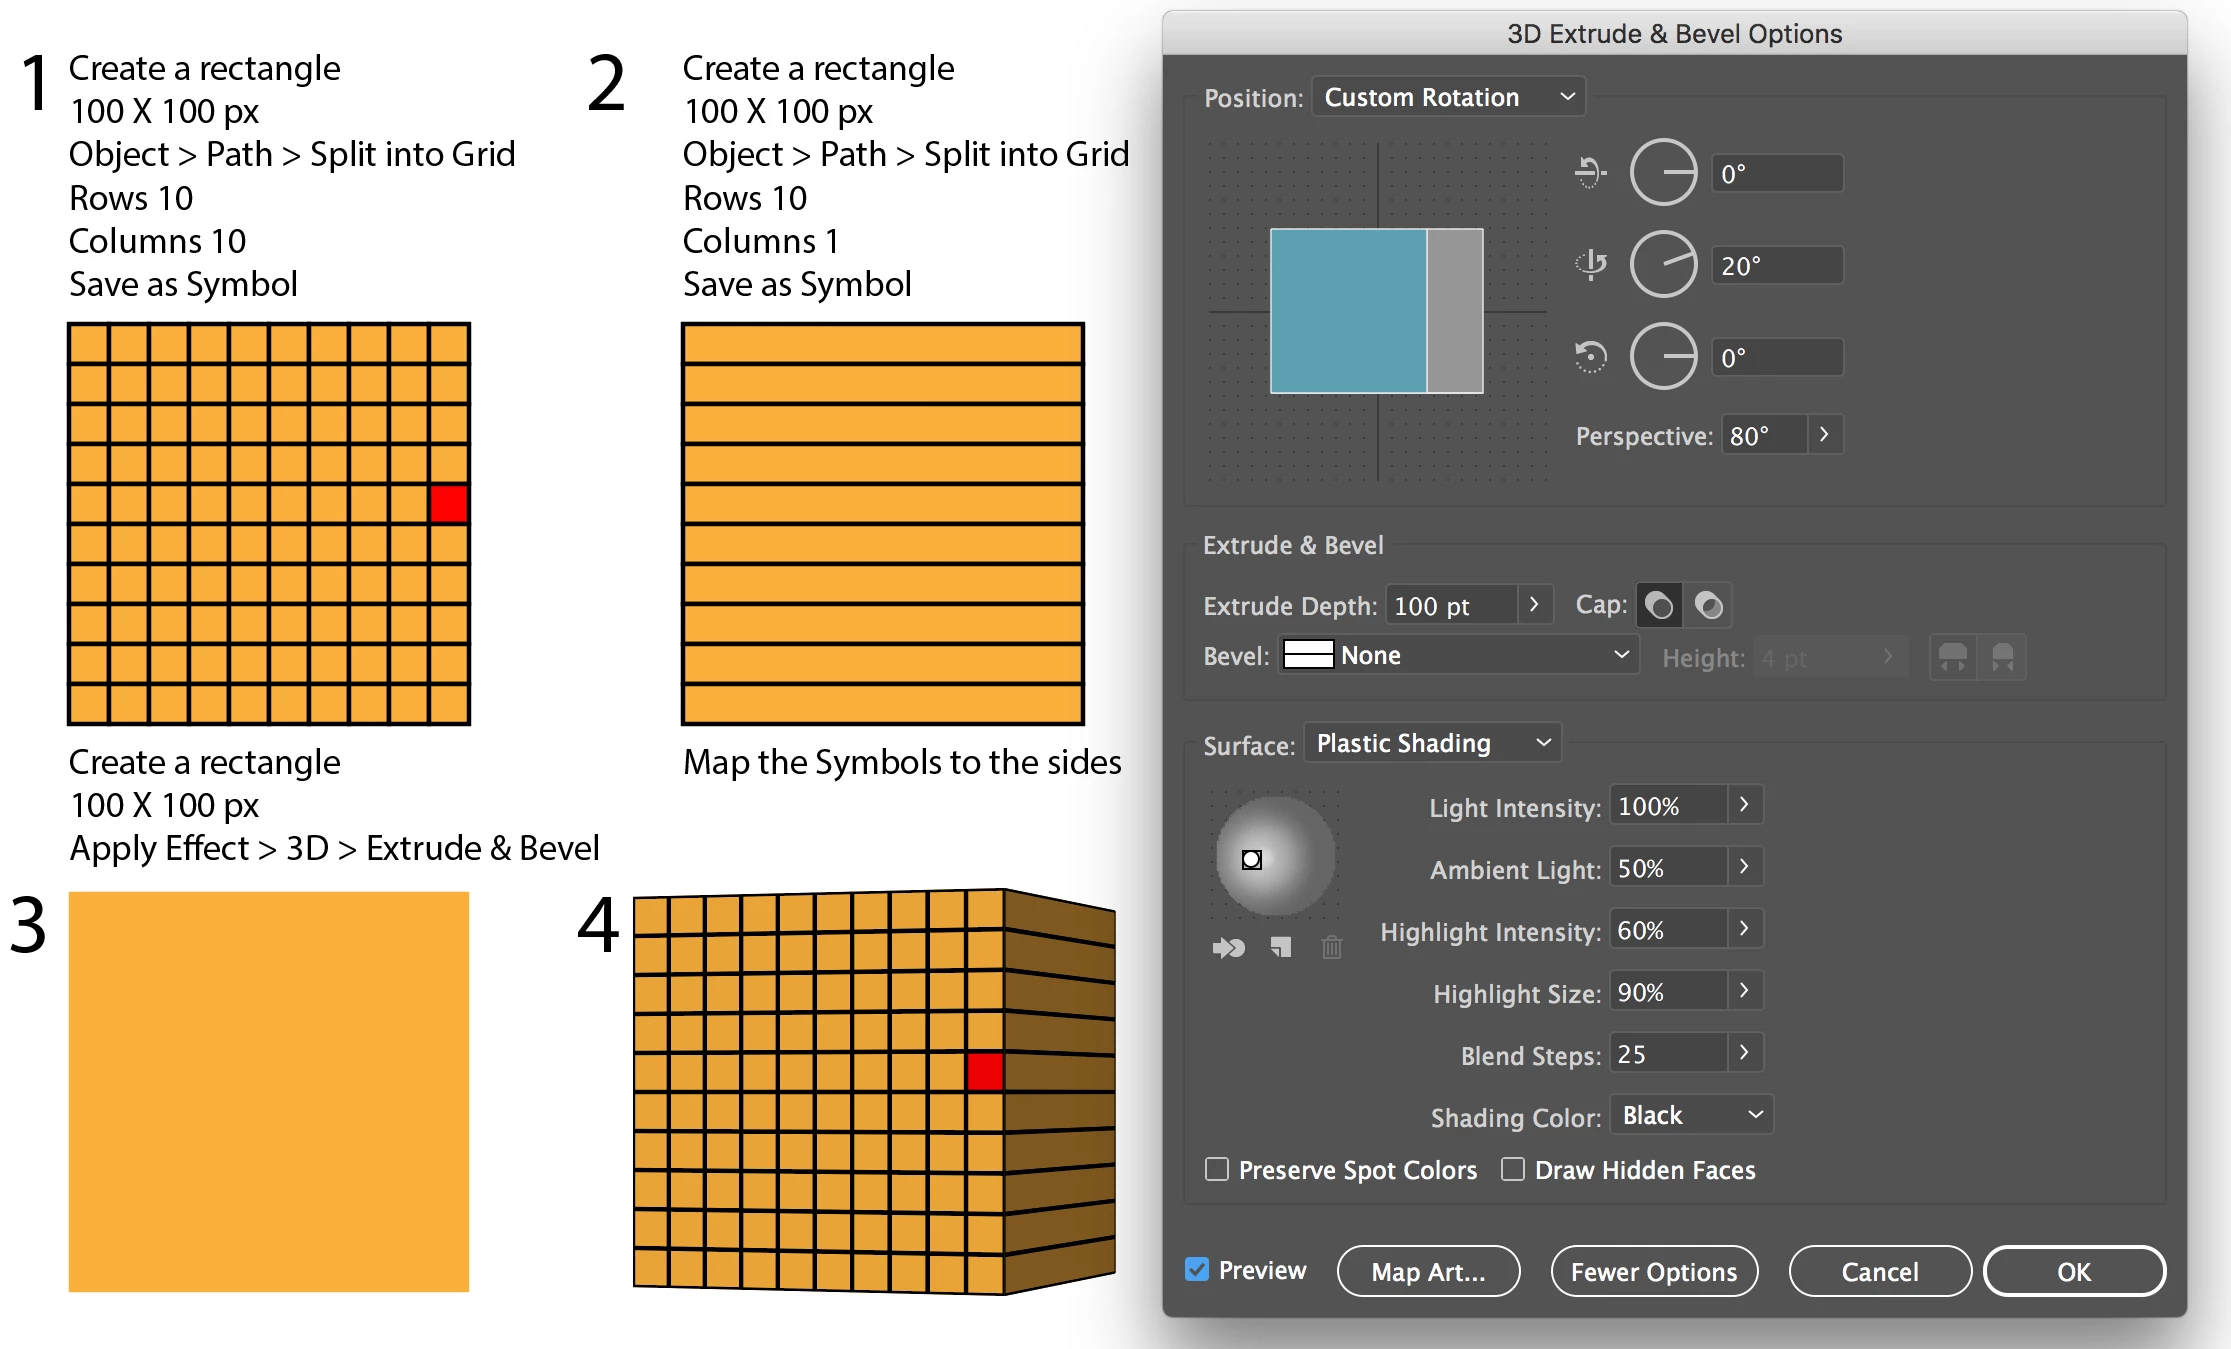Click the Perspective 80° input field
The width and height of the screenshot is (2231, 1349).
tap(1763, 435)
